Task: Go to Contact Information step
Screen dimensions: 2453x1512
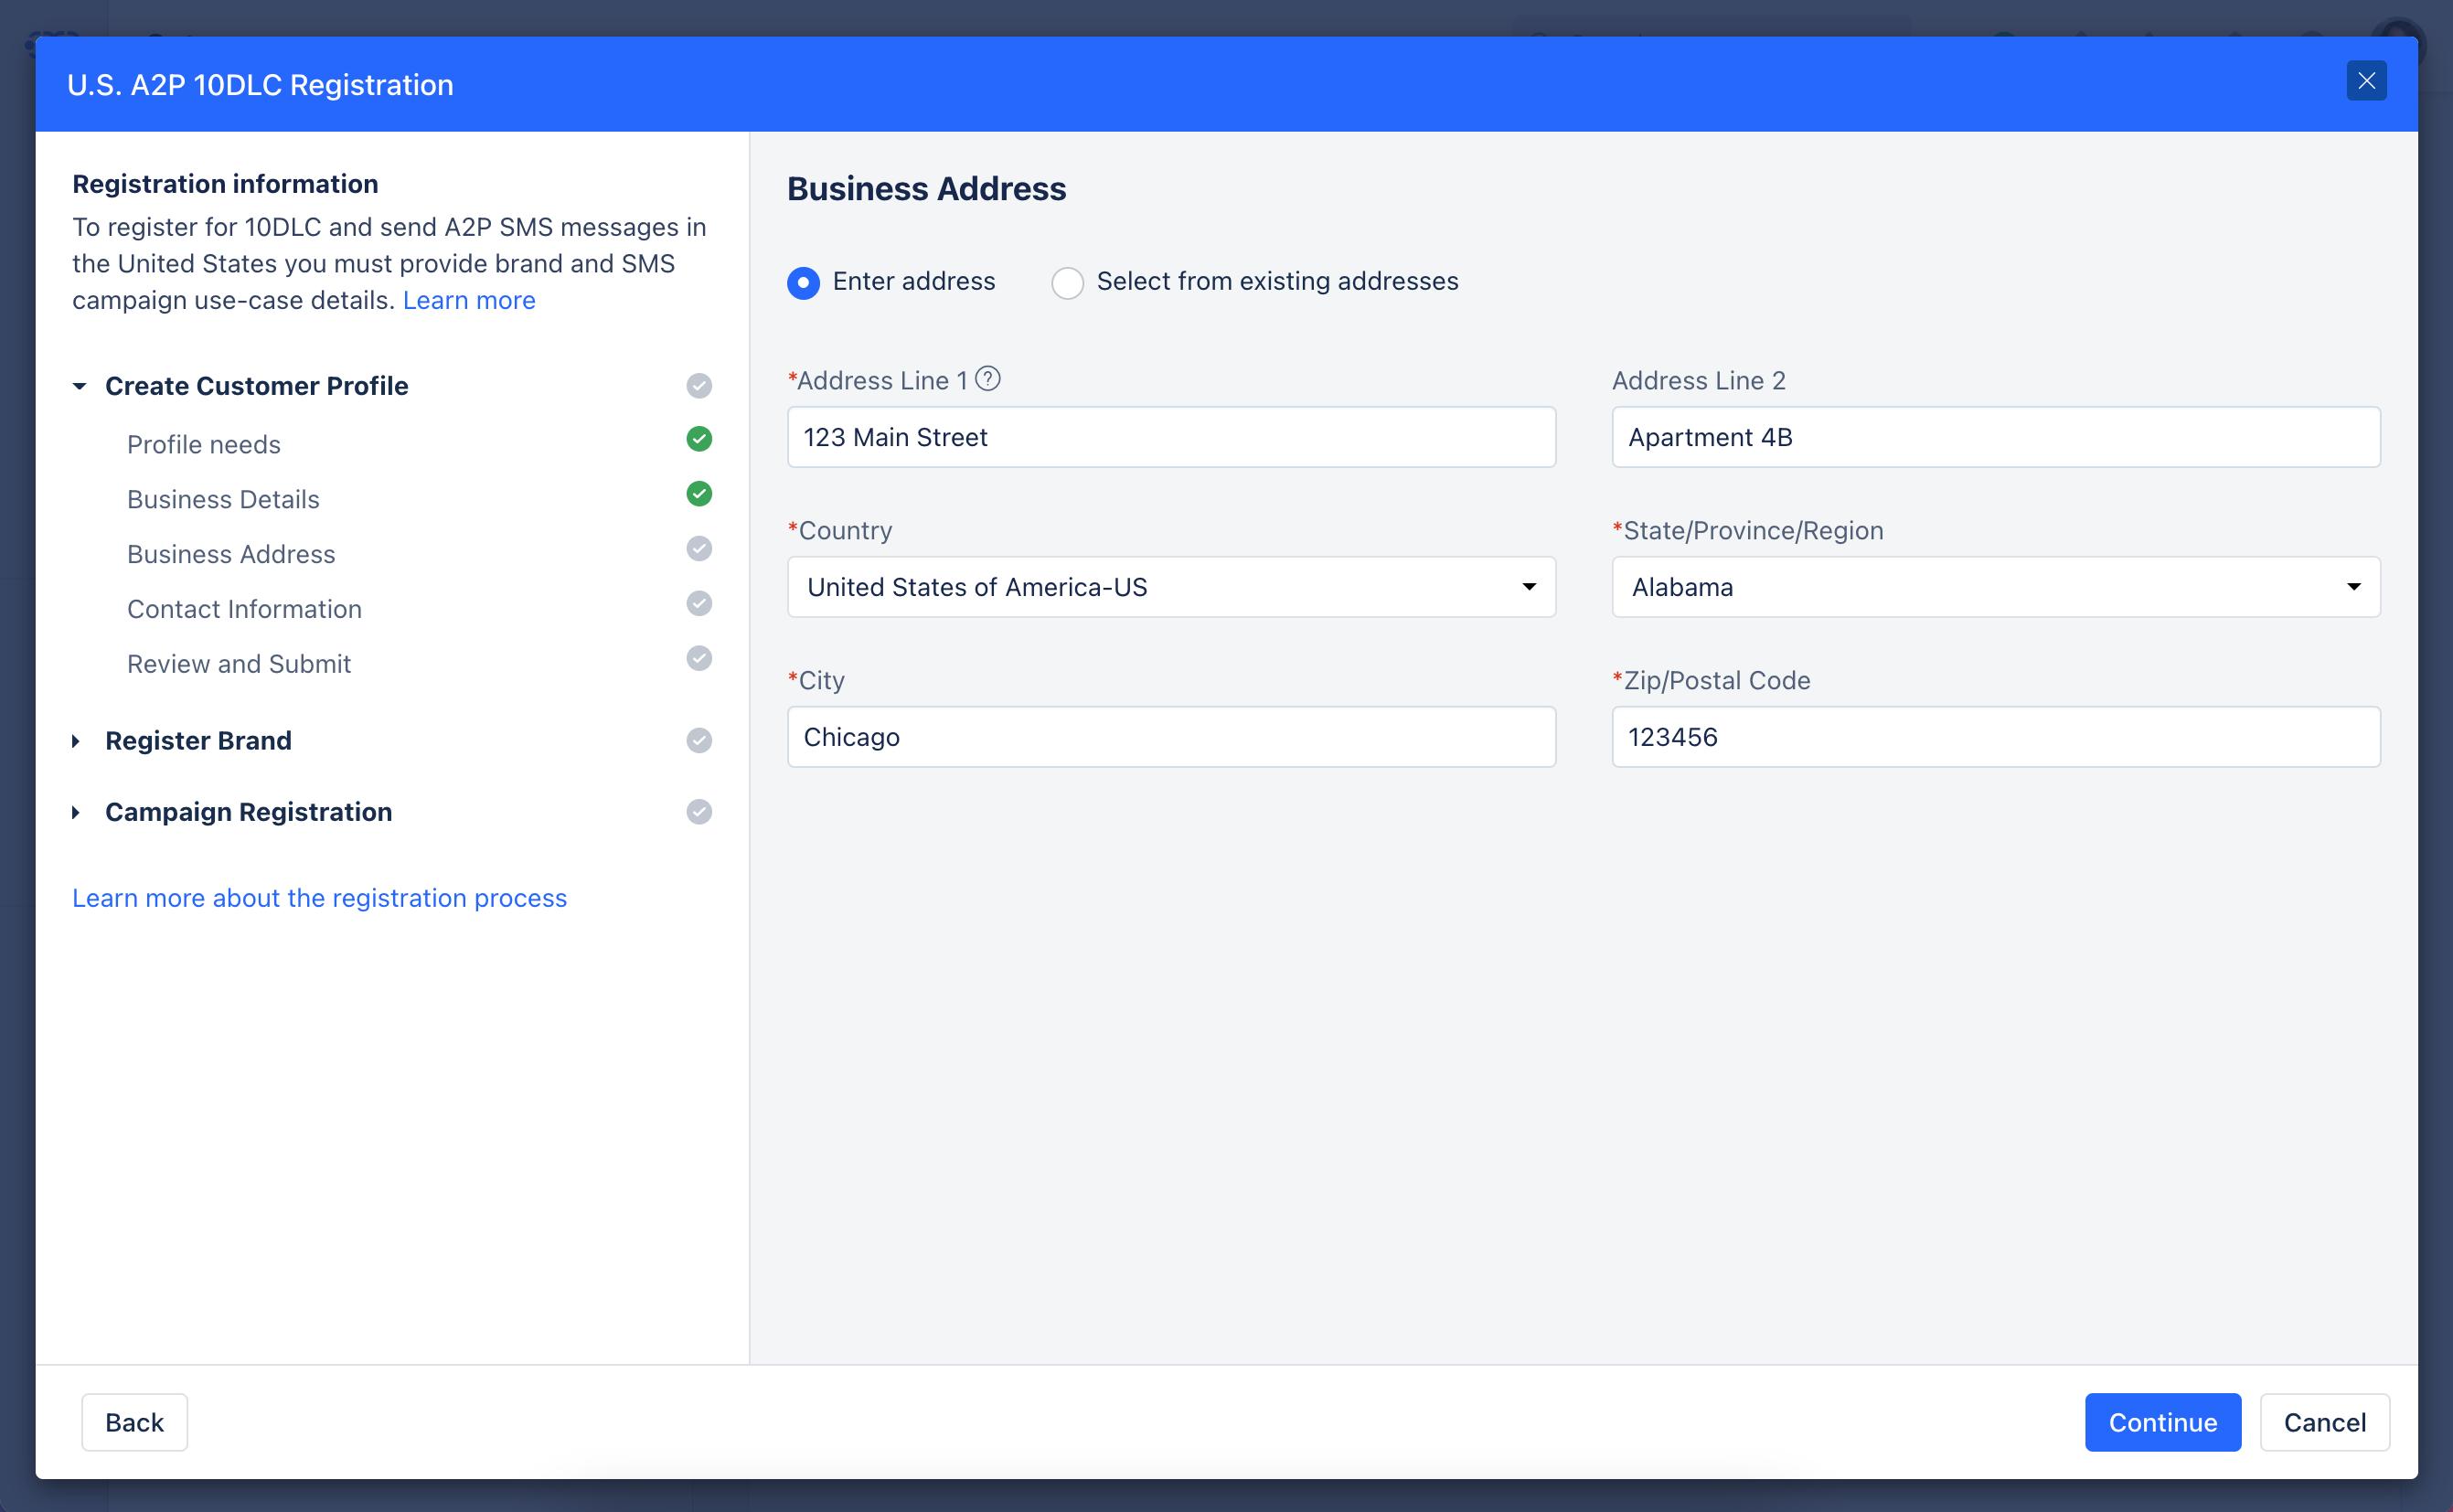Action: point(244,609)
